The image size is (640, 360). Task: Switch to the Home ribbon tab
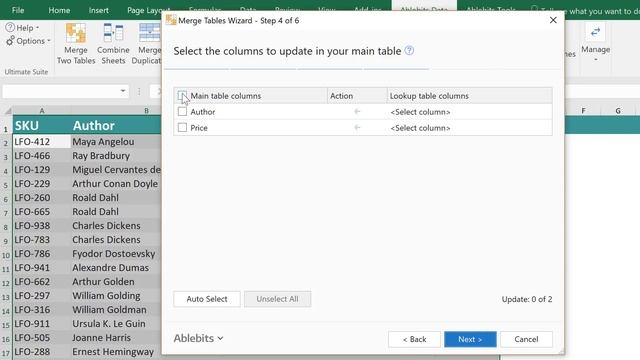tap(59, 10)
